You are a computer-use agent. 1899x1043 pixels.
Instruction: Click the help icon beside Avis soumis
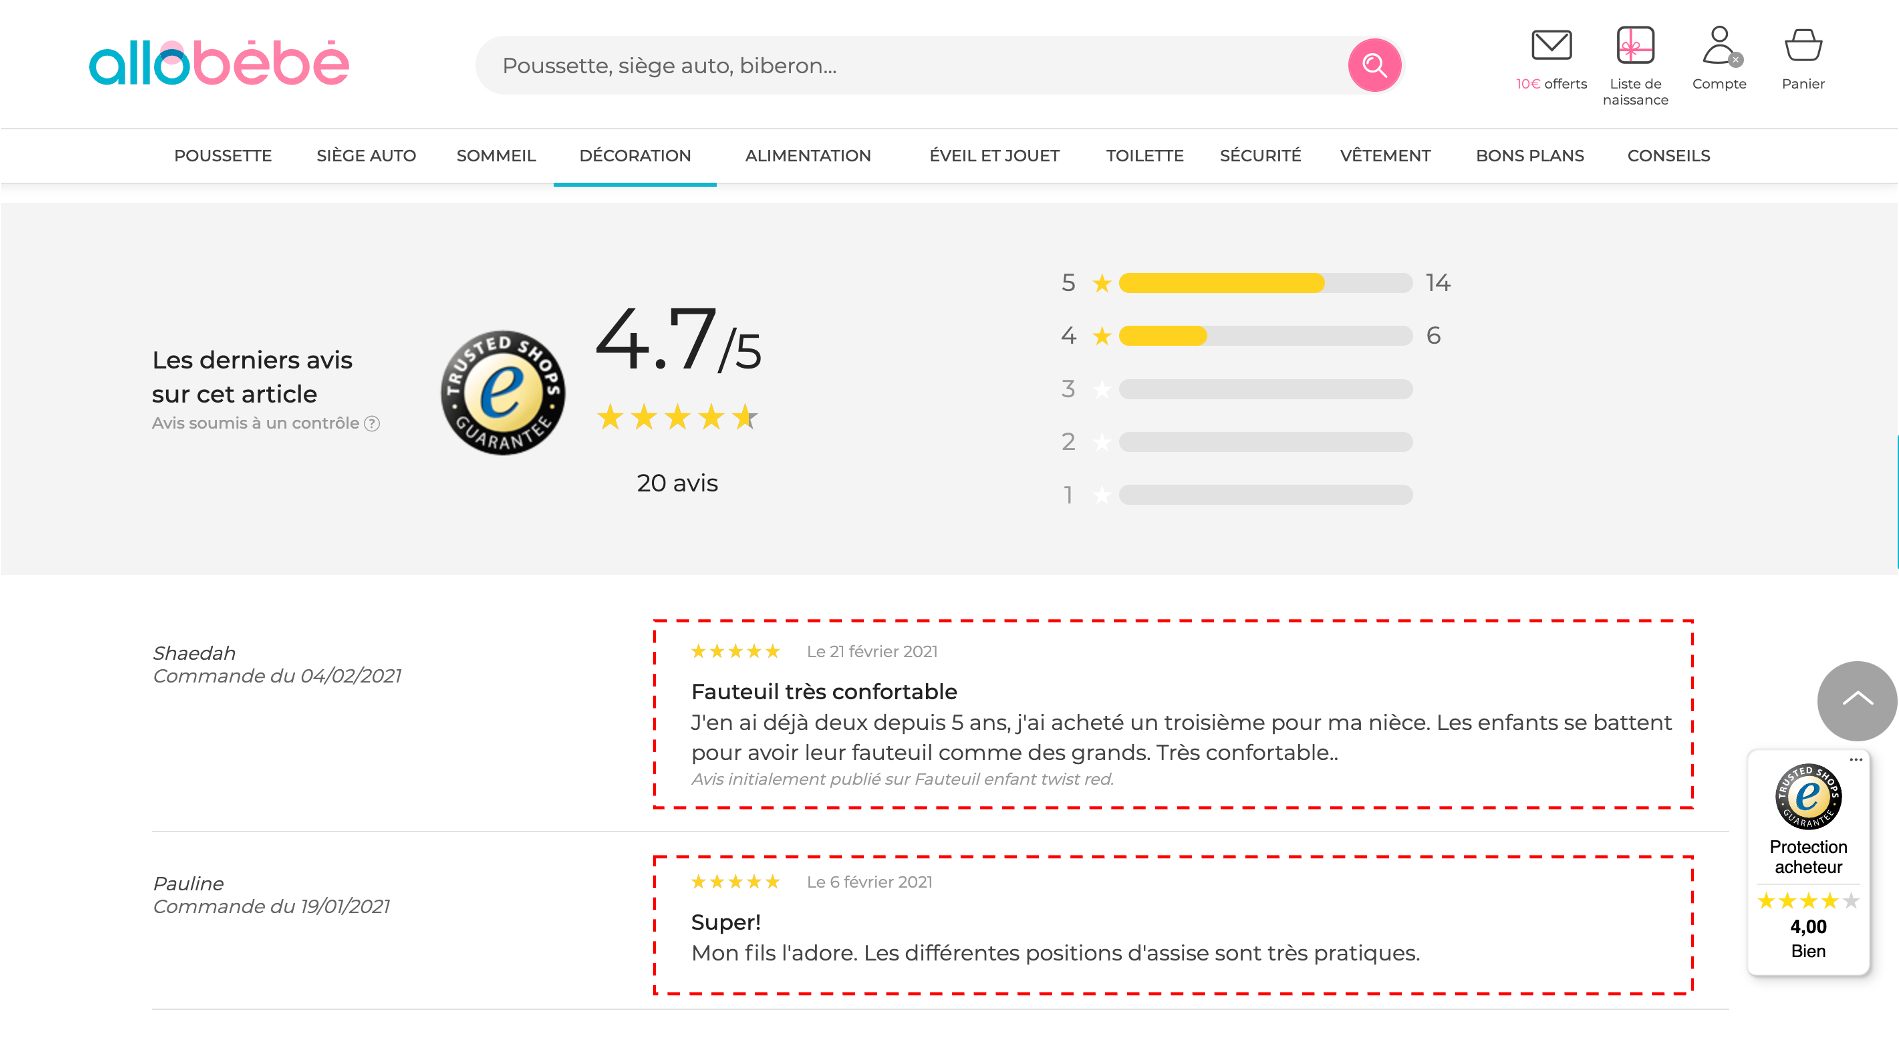point(372,424)
